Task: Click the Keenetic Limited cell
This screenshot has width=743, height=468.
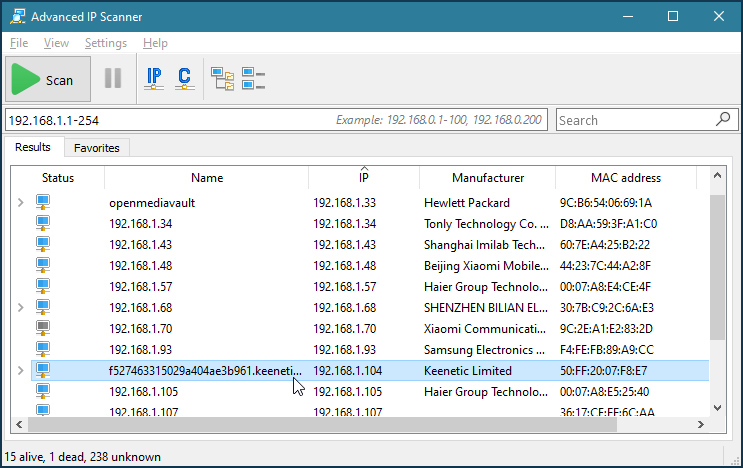Action: click(x=468, y=370)
